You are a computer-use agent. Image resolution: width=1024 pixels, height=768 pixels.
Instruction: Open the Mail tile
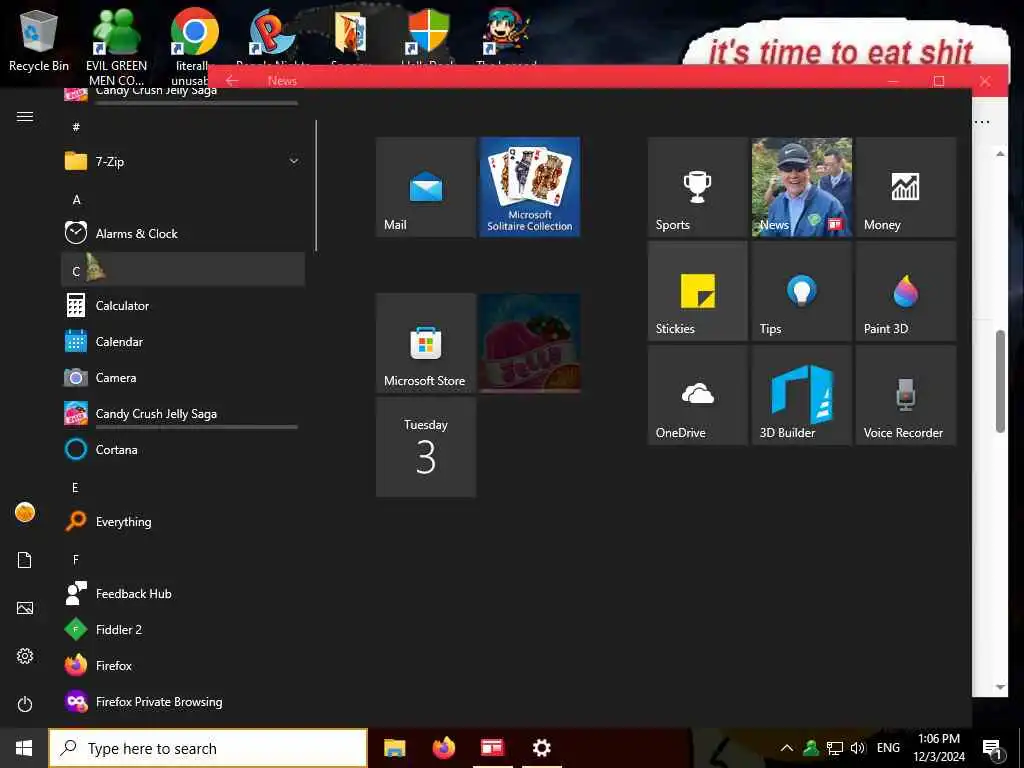(426, 187)
